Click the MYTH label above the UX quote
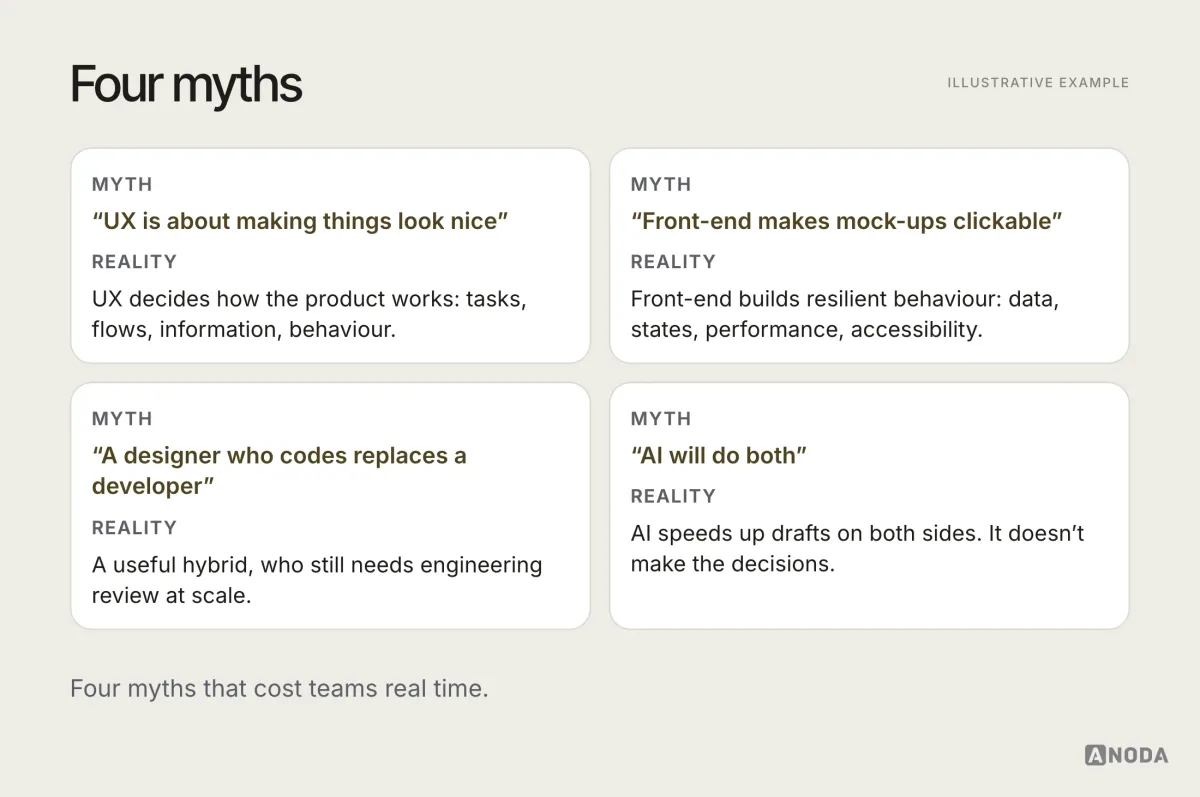 [122, 184]
